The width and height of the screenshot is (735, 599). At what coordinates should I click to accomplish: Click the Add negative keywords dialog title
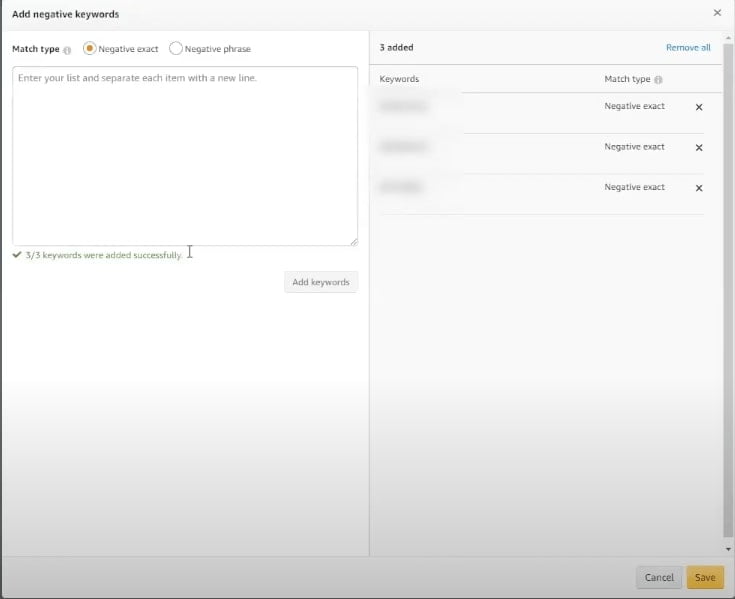66,14
